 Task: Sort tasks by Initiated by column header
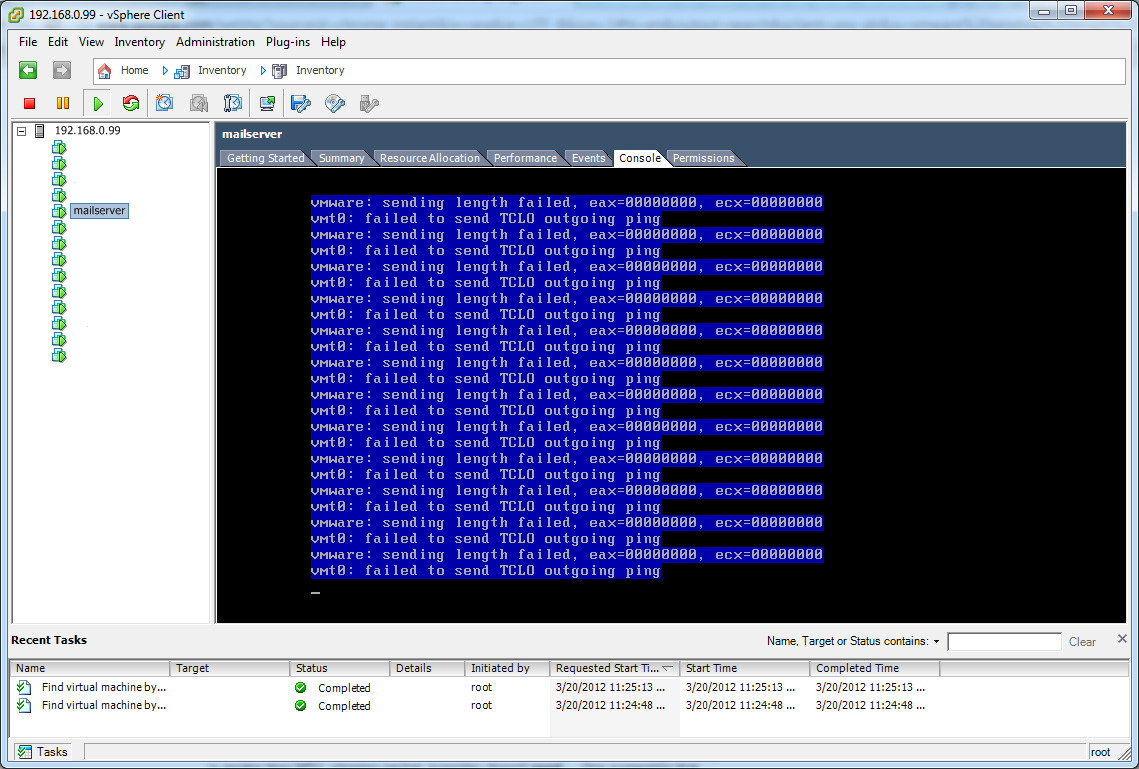click(x=507, y=668)
